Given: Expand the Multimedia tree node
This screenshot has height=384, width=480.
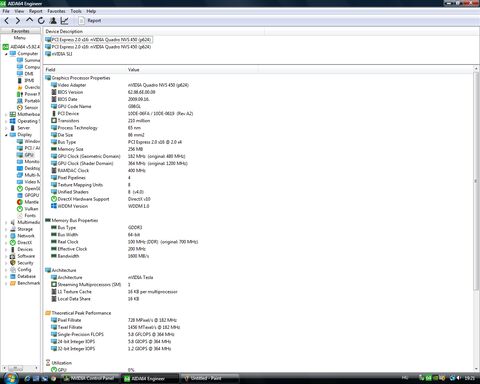Looking at the screenshot, I should click(x=6, y=222).
